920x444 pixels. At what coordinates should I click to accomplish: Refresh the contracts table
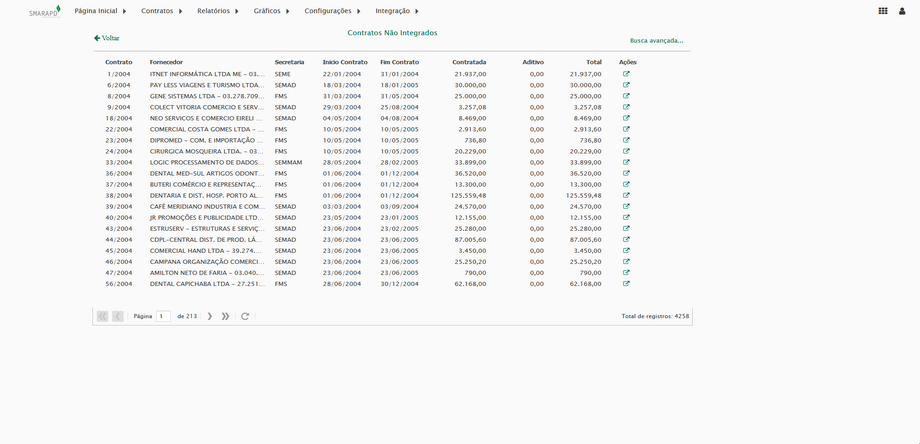pos(245,316)
